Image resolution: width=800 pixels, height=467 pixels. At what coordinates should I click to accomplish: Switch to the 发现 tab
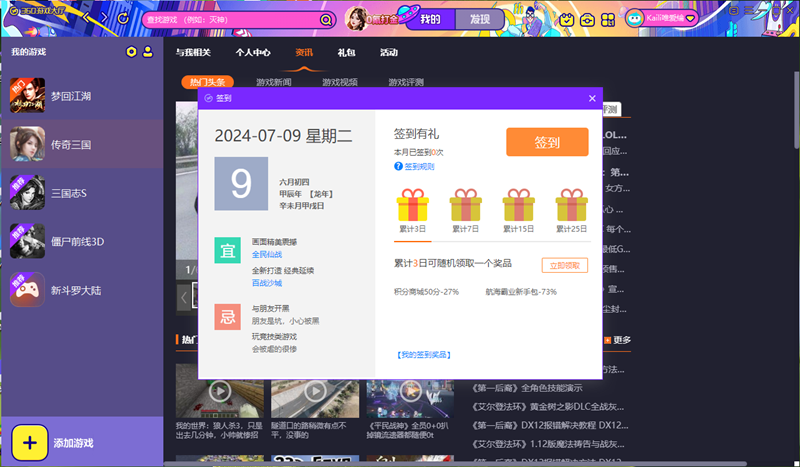[x=479, y=19]
